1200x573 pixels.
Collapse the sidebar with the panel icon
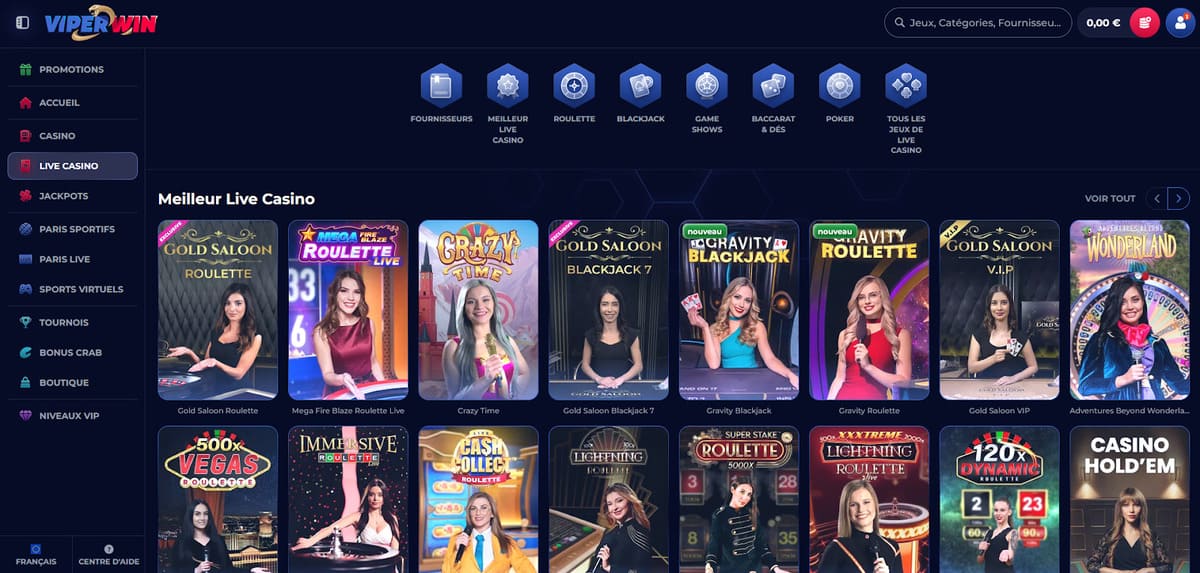(x=23, y=23)
